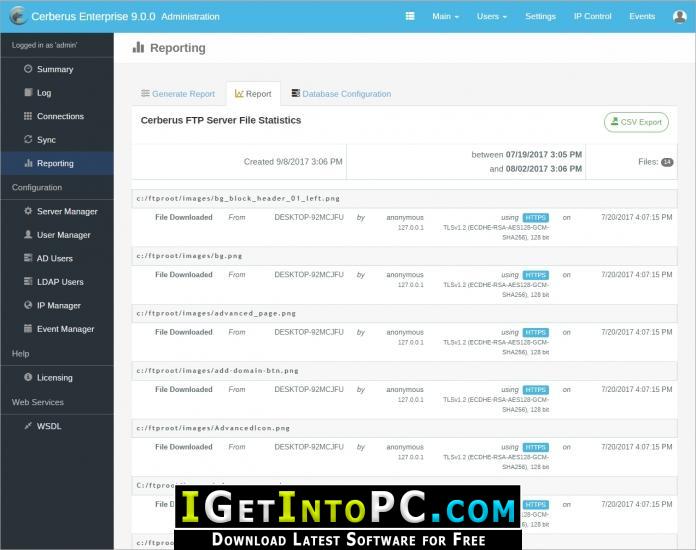Click the WSDL plug icon
The height and width of the screenshot is (550, 696).
click(28, 426)
